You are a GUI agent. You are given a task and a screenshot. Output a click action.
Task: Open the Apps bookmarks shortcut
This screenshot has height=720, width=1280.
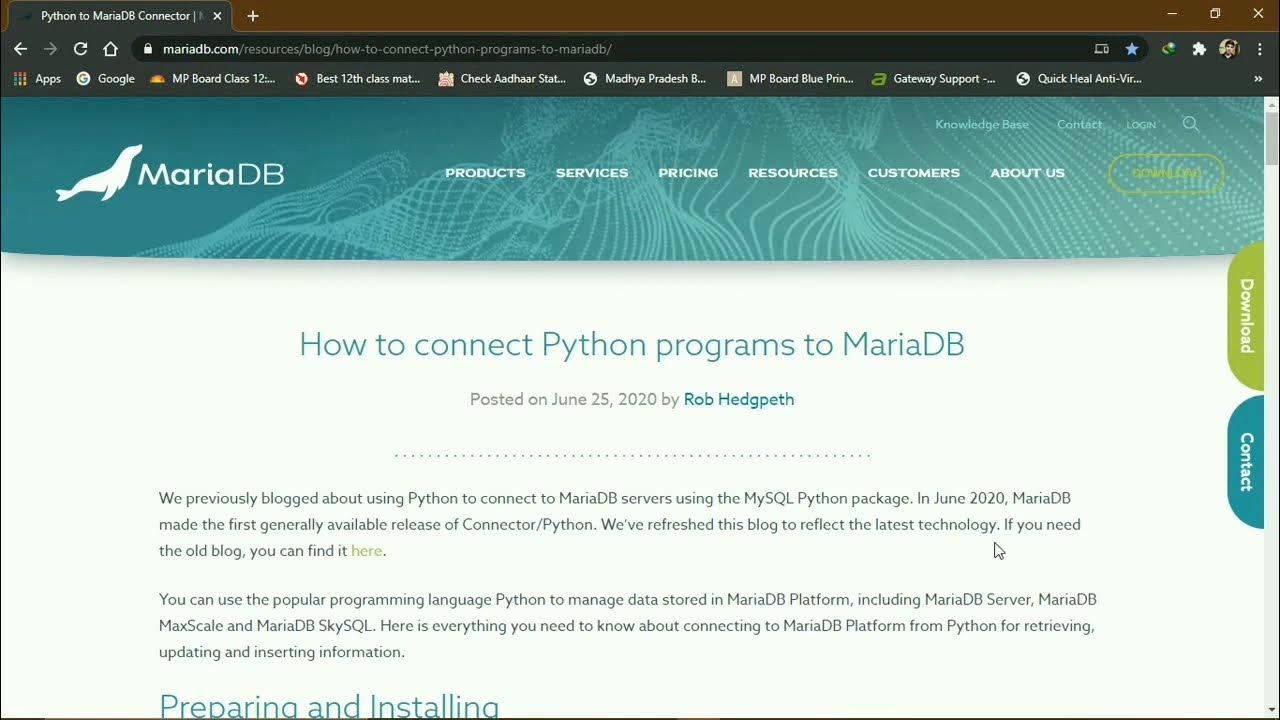pyautogui.click(x=37, y=78)
